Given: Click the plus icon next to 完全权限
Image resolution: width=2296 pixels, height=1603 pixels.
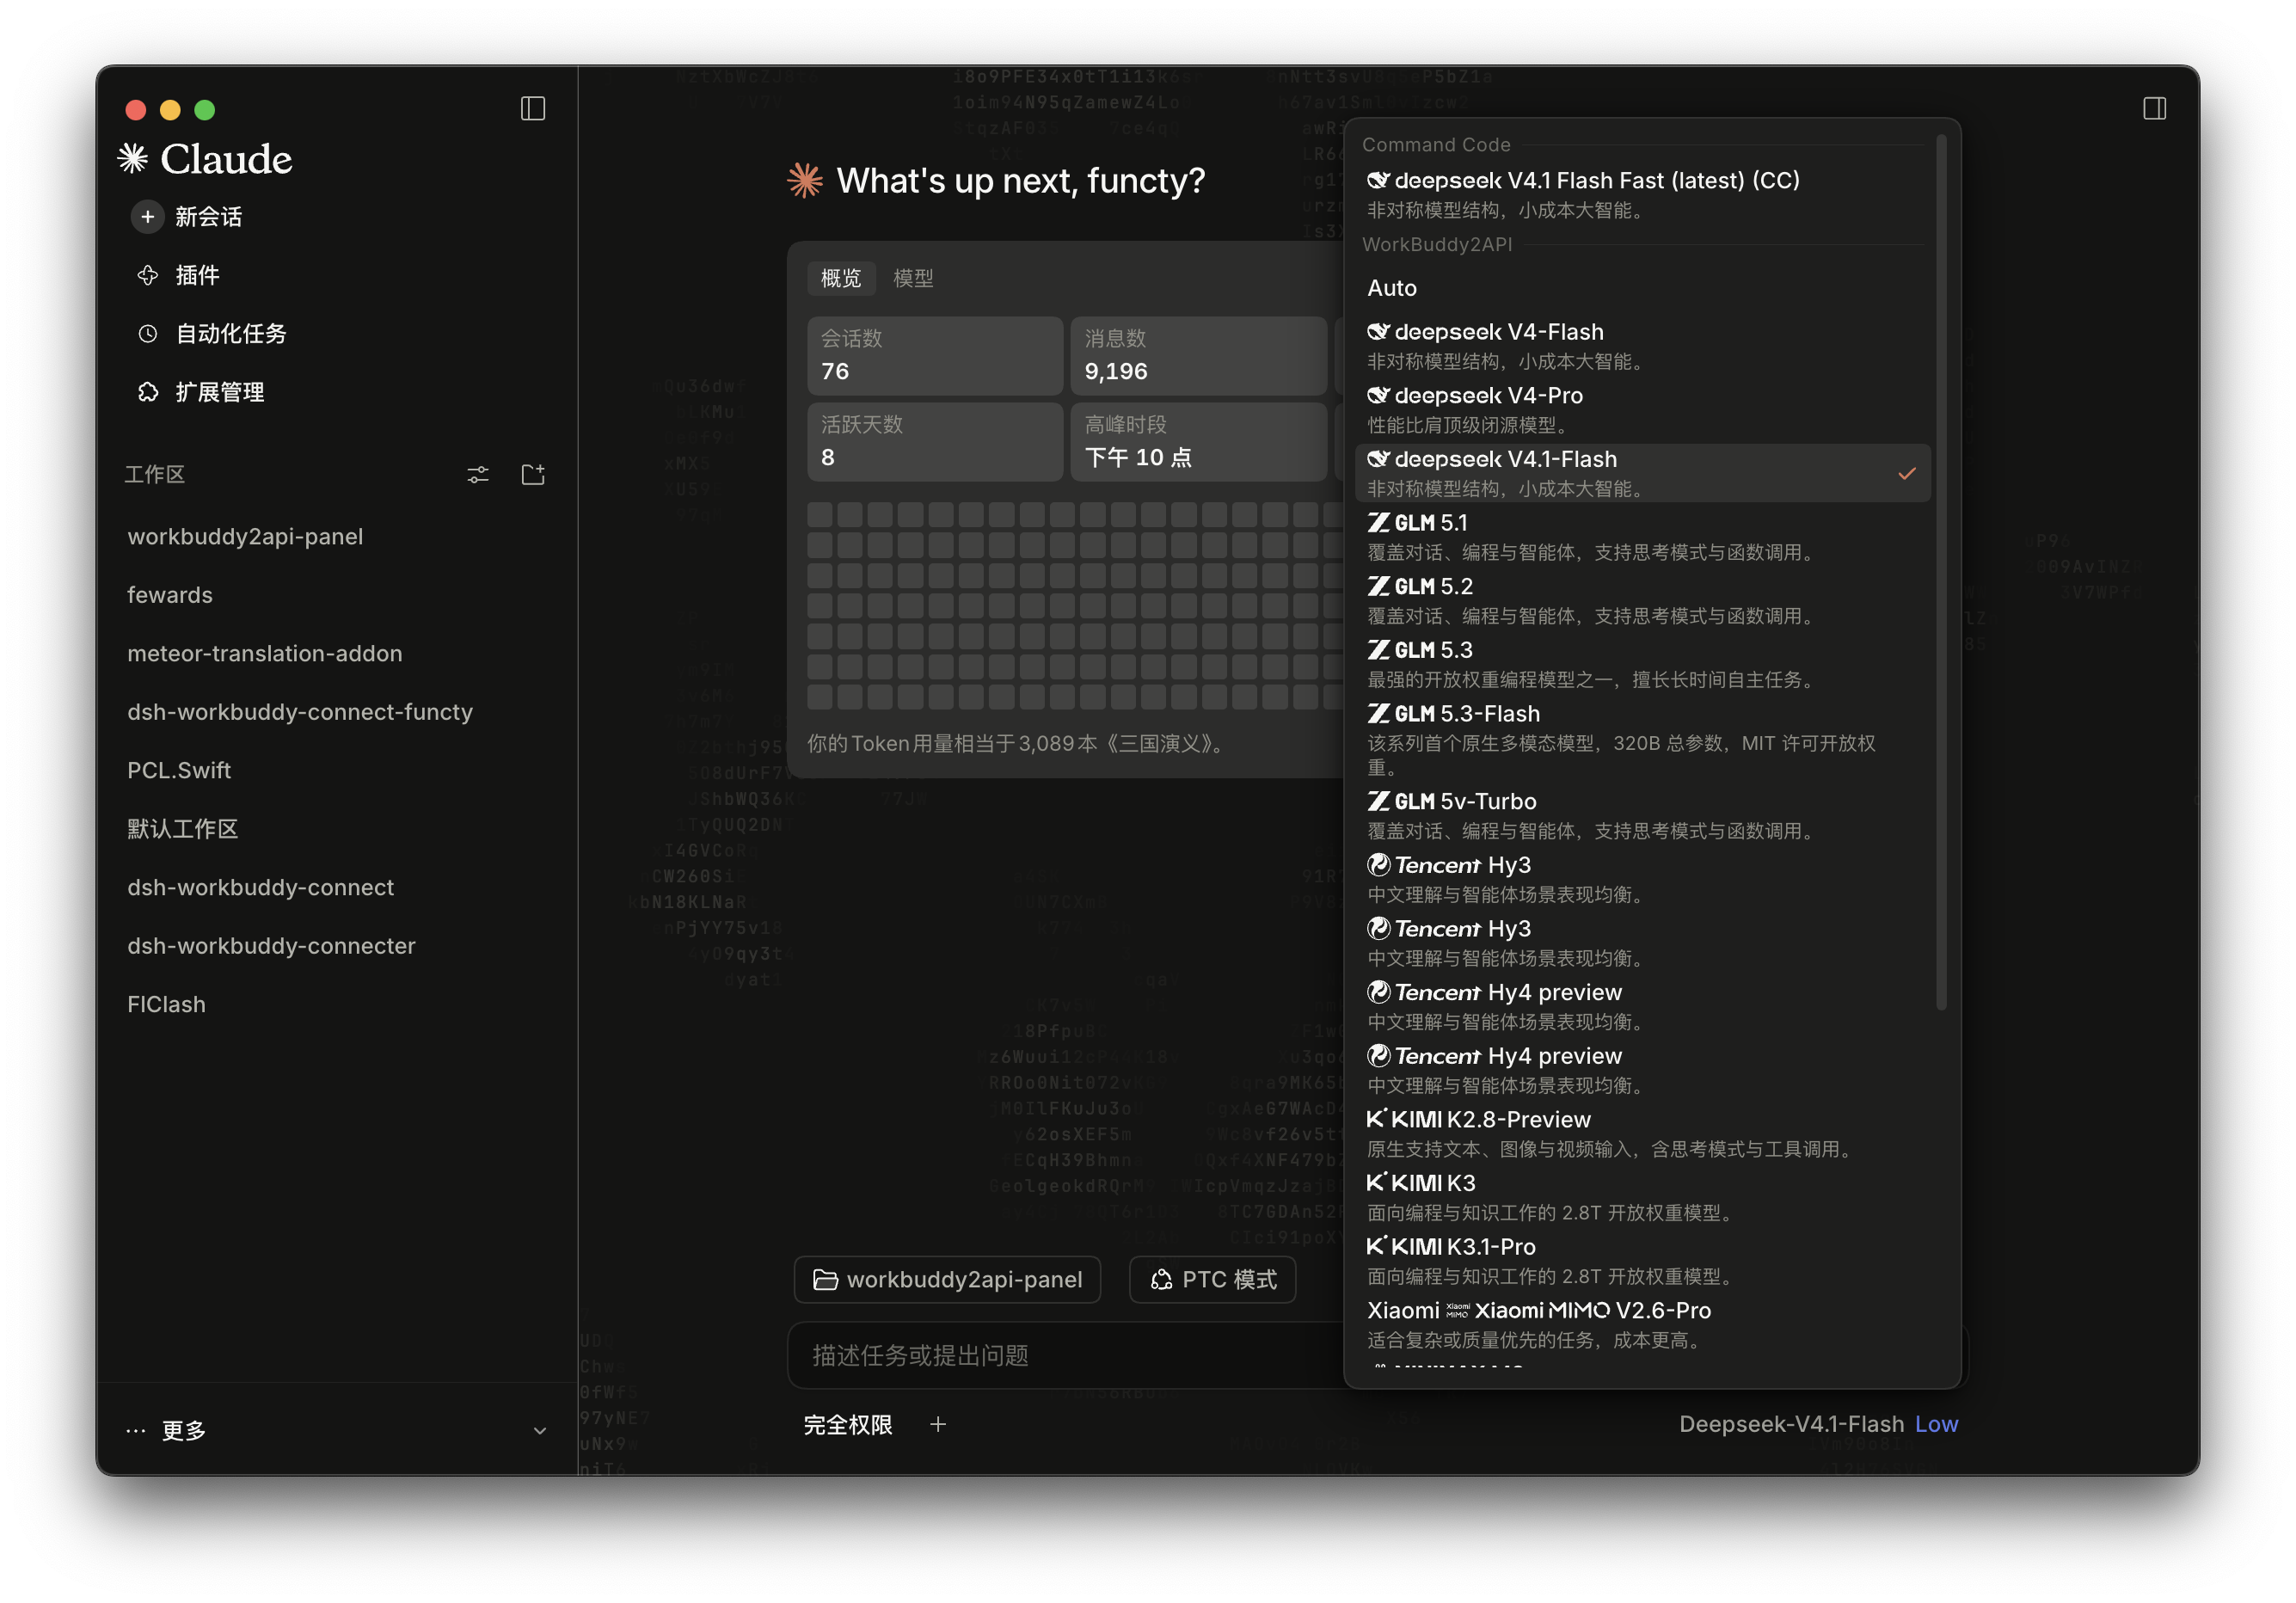Looking at the screenshot, I should (x=937, y=1424).
